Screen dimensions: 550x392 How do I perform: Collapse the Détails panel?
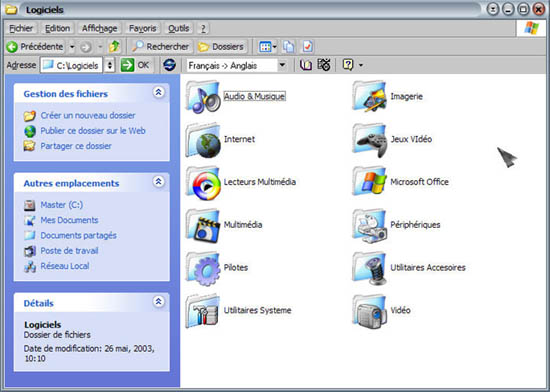[x=159, y=302]
